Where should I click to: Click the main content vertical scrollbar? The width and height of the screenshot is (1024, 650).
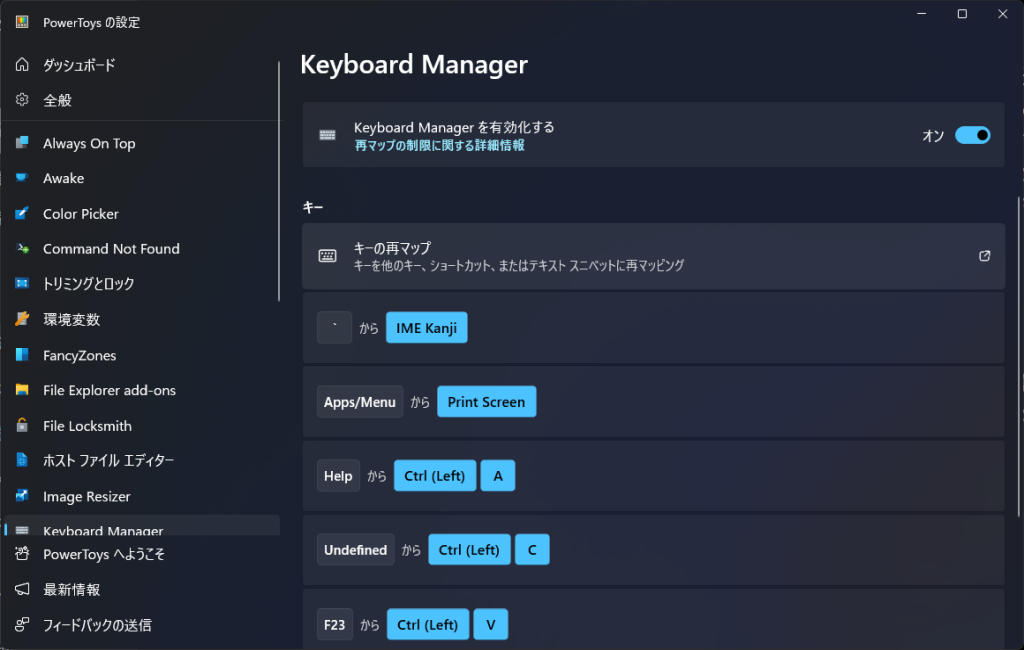click(x=1019, y=356)
